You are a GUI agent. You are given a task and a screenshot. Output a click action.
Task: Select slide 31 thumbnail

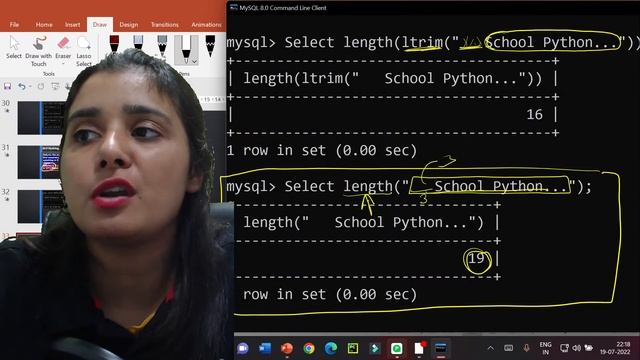40,162
